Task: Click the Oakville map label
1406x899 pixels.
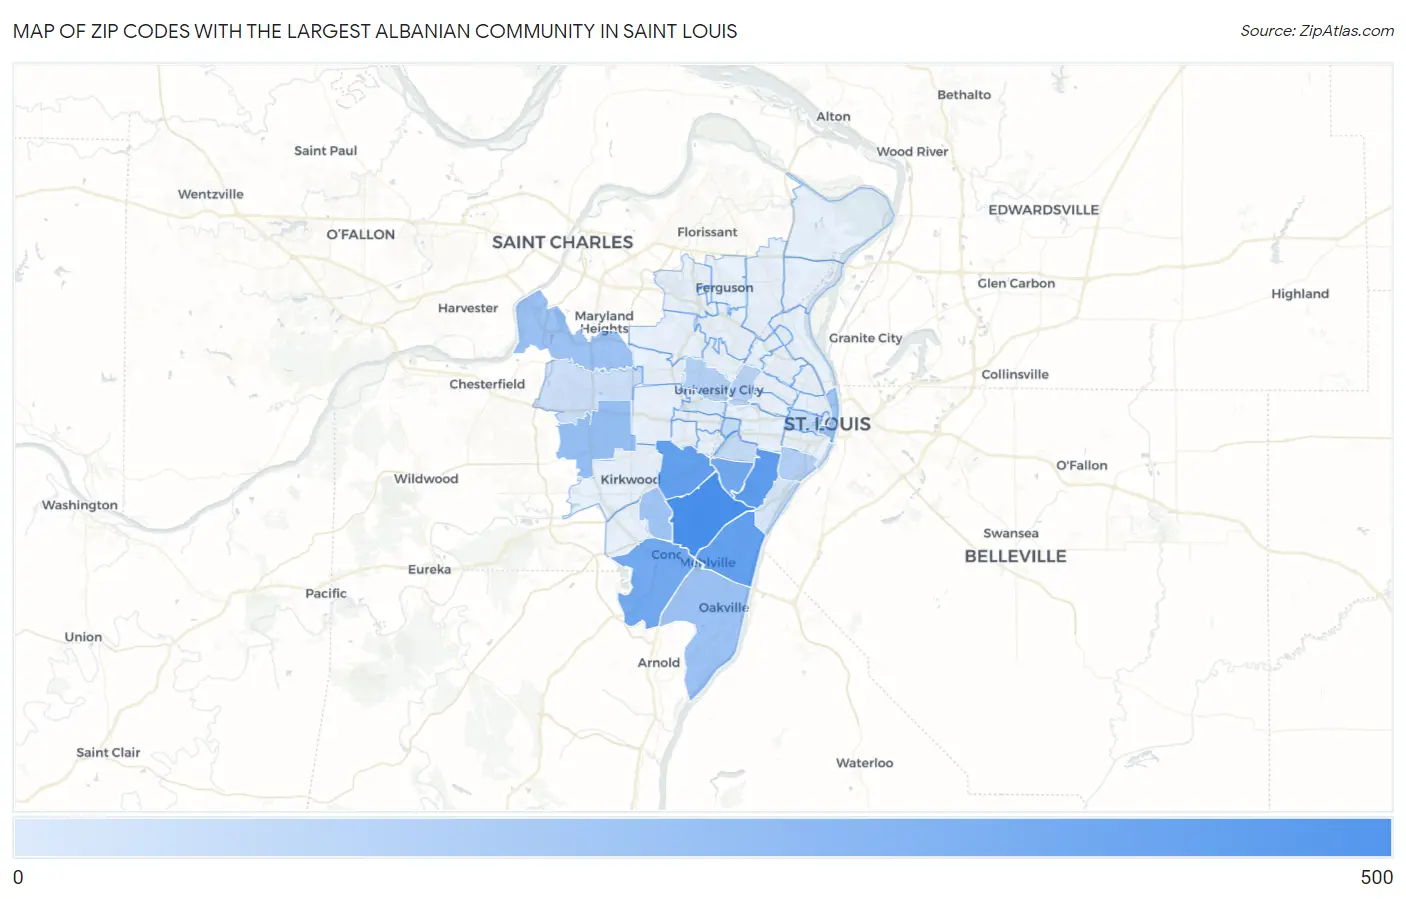Action: (x=724, y=608)
